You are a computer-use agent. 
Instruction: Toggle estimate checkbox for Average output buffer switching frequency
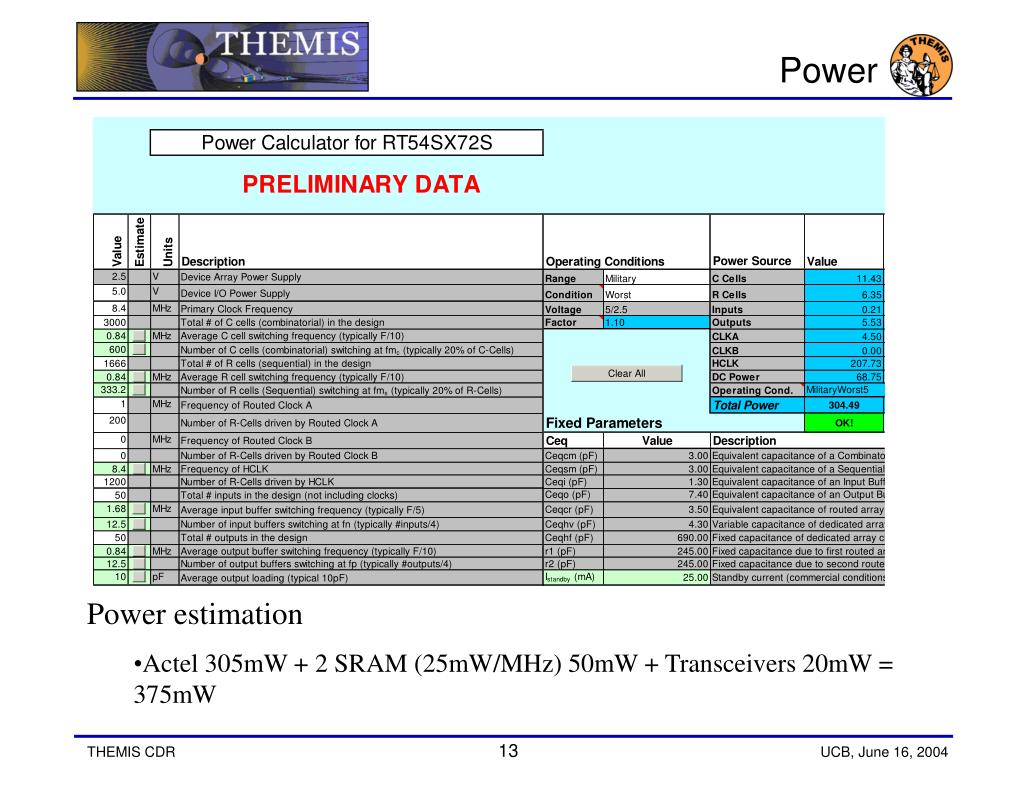click(x=139, y=551)
